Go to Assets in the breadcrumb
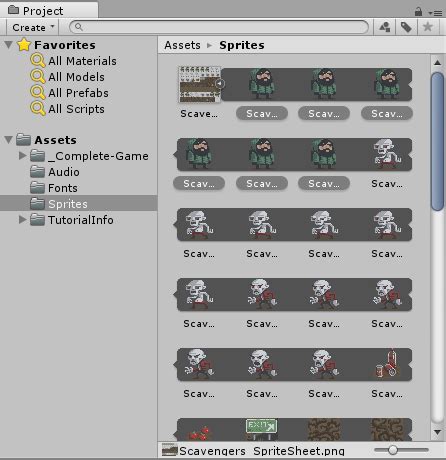This screenshot has height=460, width=446. [182, 45]
